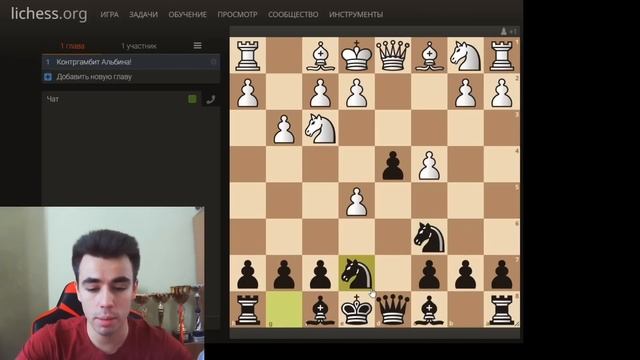The image size is (640, 360).
Task: Open the ИГРА menu
Action: tap(109, 15)
